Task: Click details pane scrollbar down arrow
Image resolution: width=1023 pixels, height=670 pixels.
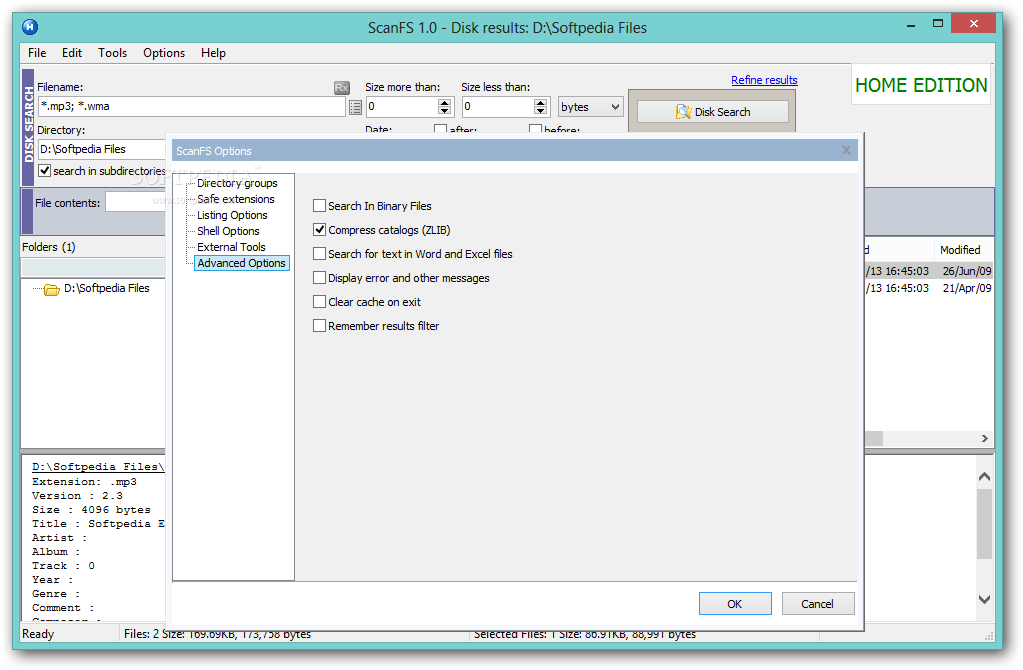Action: (985, 599)
